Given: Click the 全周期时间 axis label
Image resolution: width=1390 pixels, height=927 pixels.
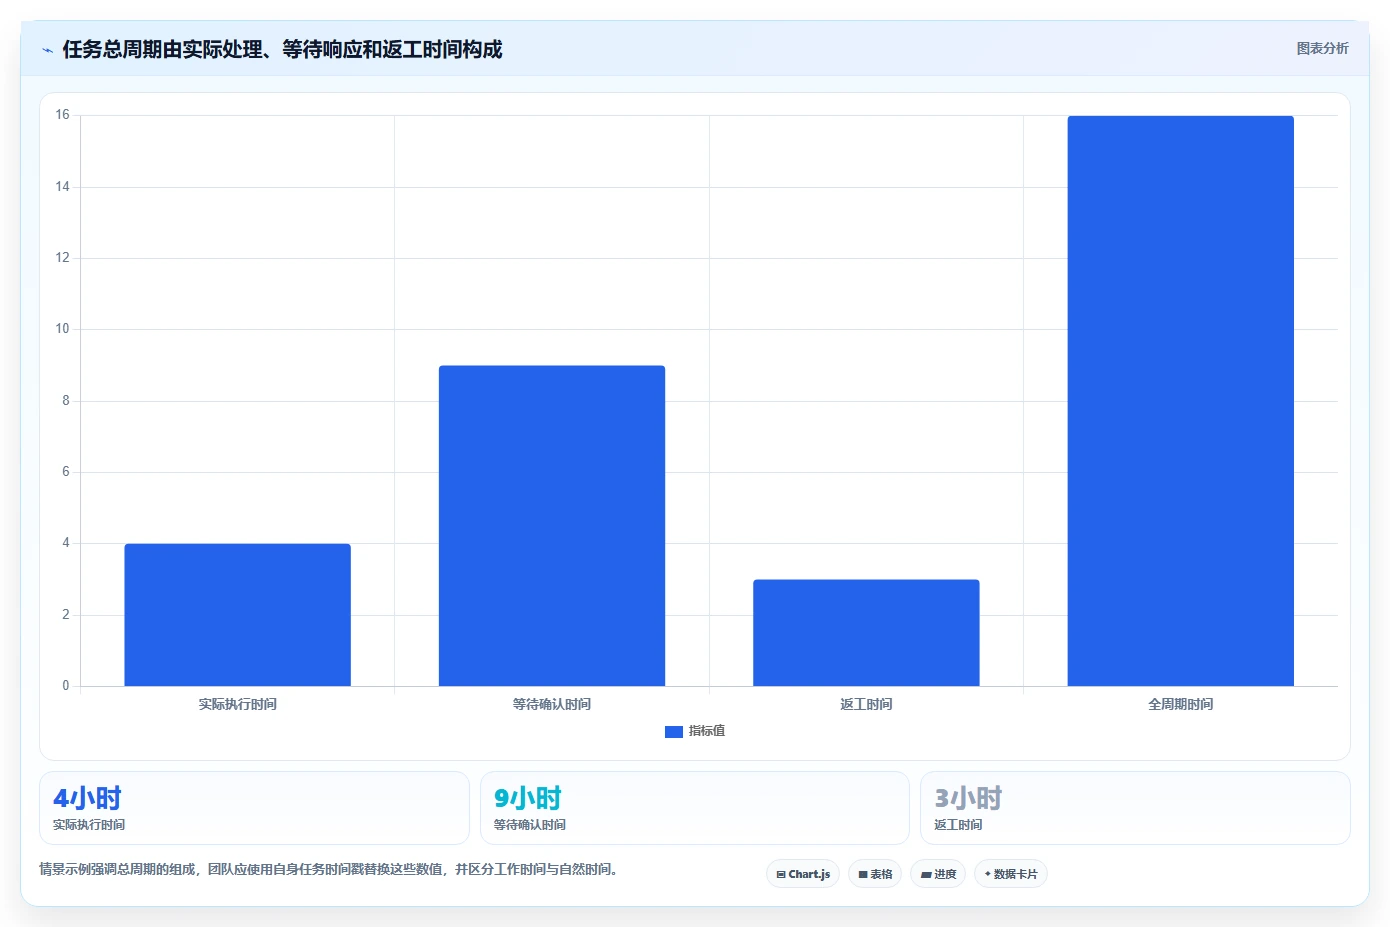Looking at the screenshot, I should coord(1181,704).
